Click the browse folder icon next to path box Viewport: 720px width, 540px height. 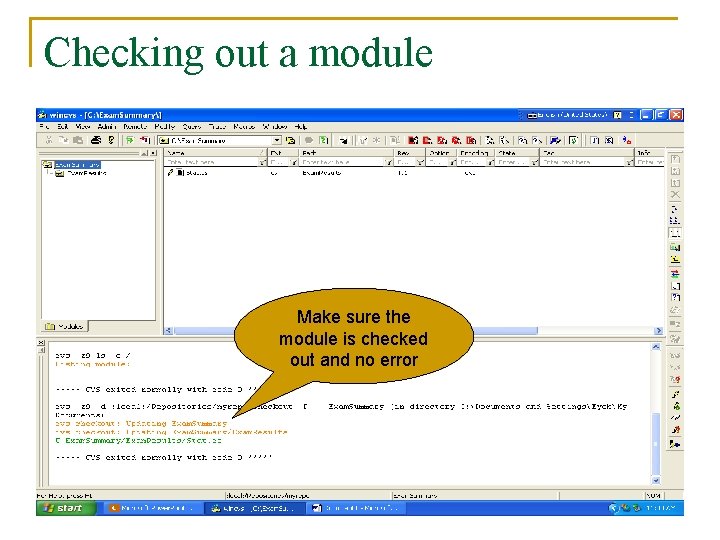click(291, 141)
